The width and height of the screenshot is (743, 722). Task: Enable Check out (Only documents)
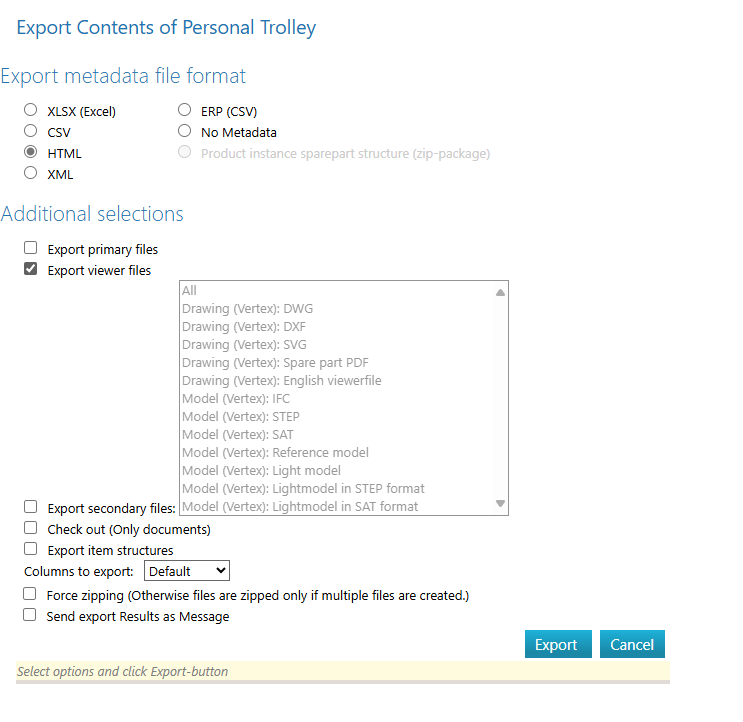tap(31, 528)
